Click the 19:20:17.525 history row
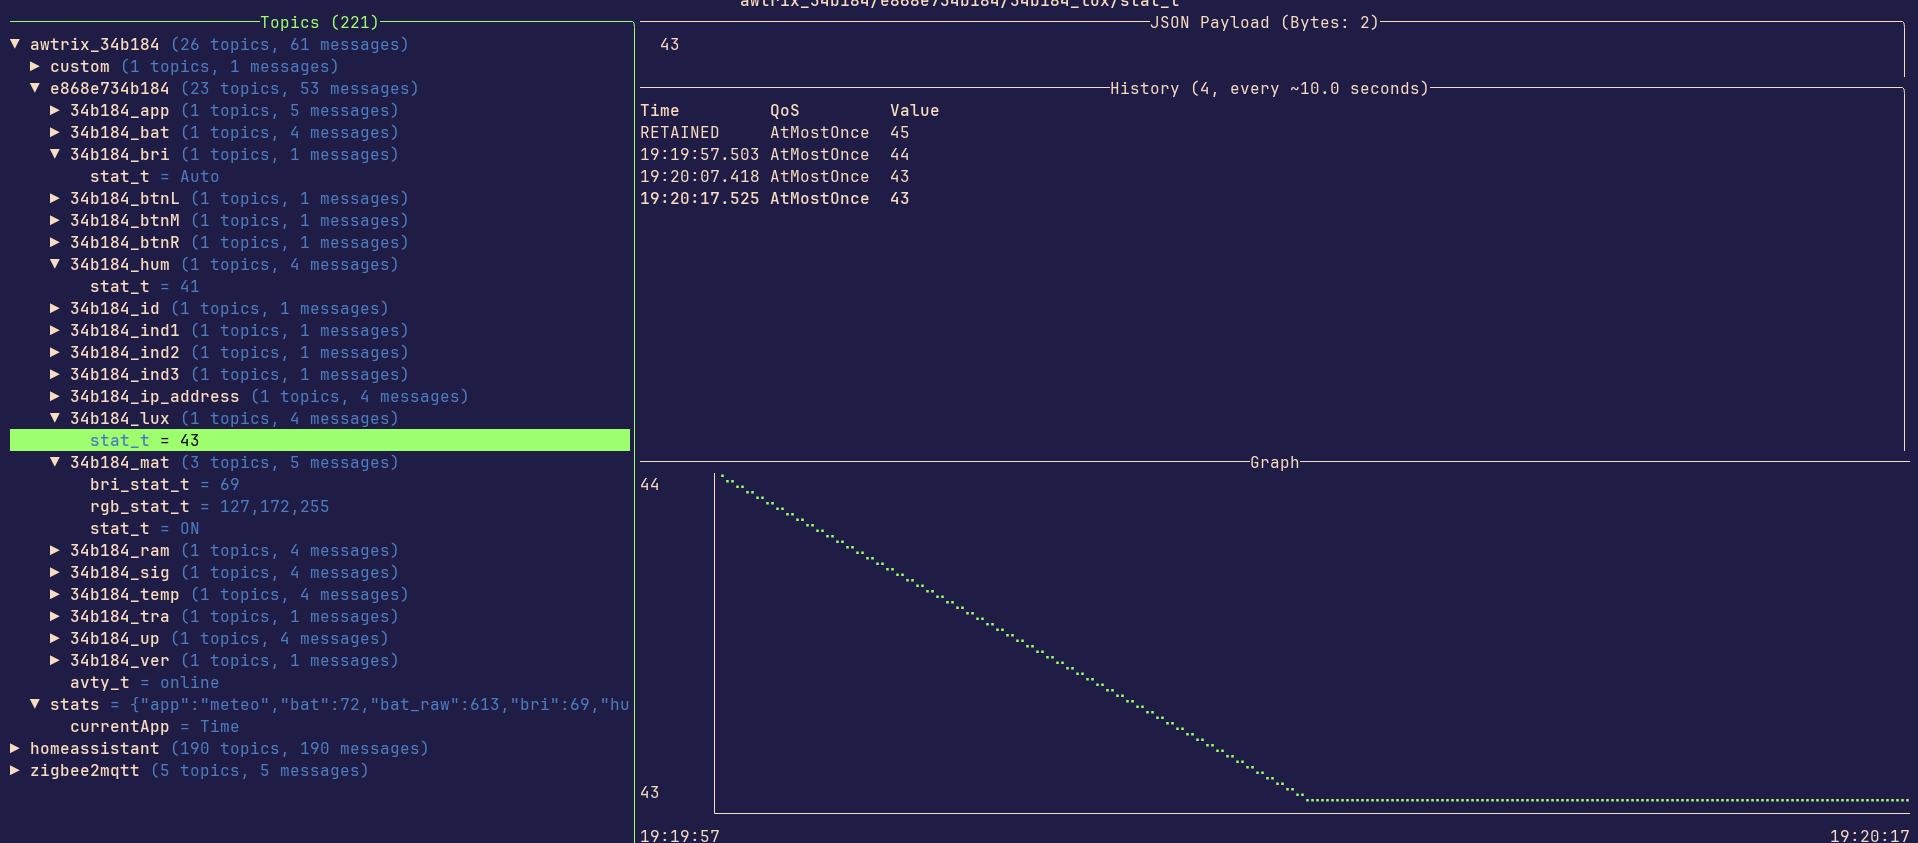Screen dimensions: 1918x843 point(775,198)
